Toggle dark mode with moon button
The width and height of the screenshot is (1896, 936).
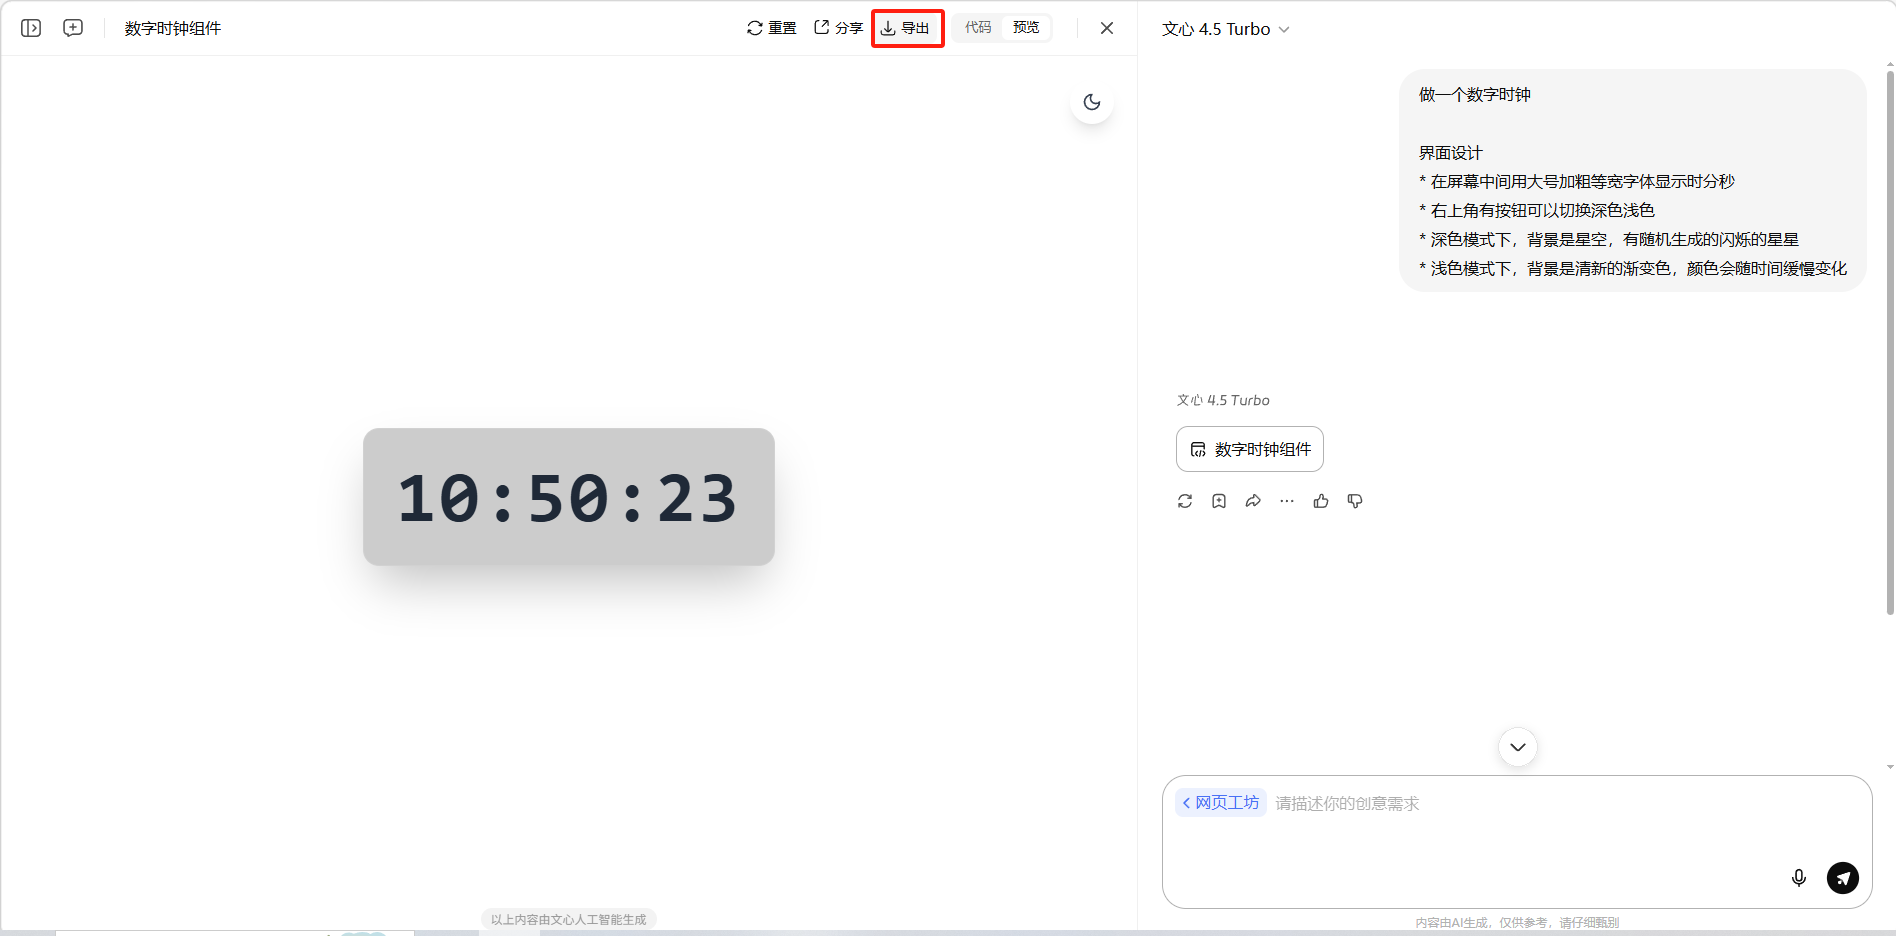[x=1091, y=102]
